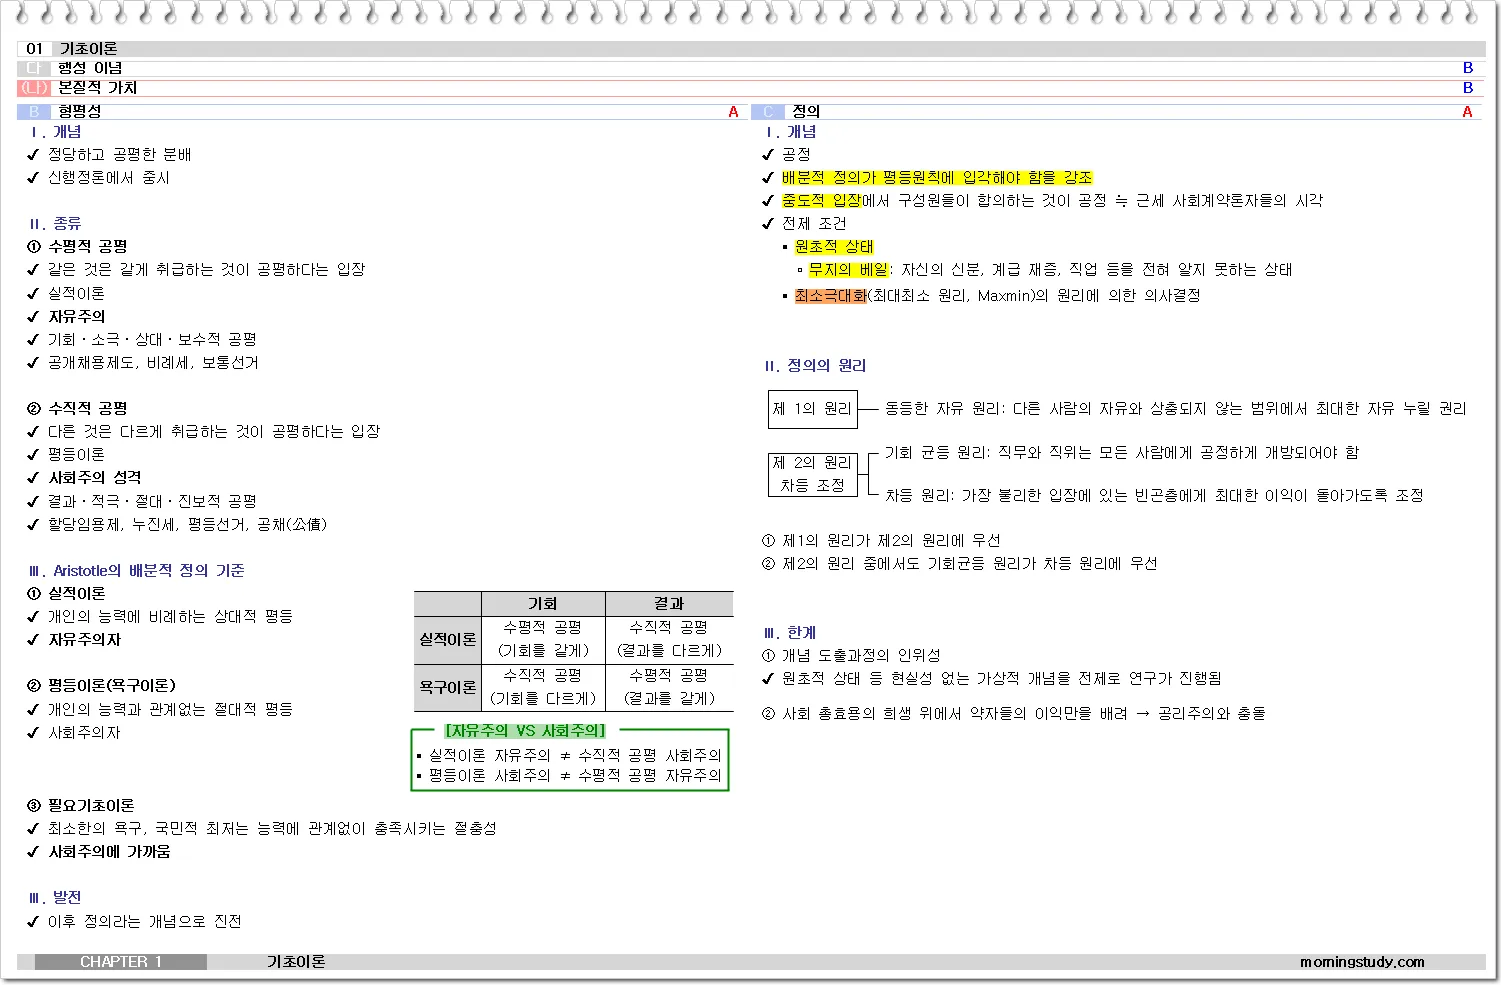This screenshot has width=1501, height=985.
Task: Tick the checkmark beside 사회주의 성격
Action: [33, 478]
